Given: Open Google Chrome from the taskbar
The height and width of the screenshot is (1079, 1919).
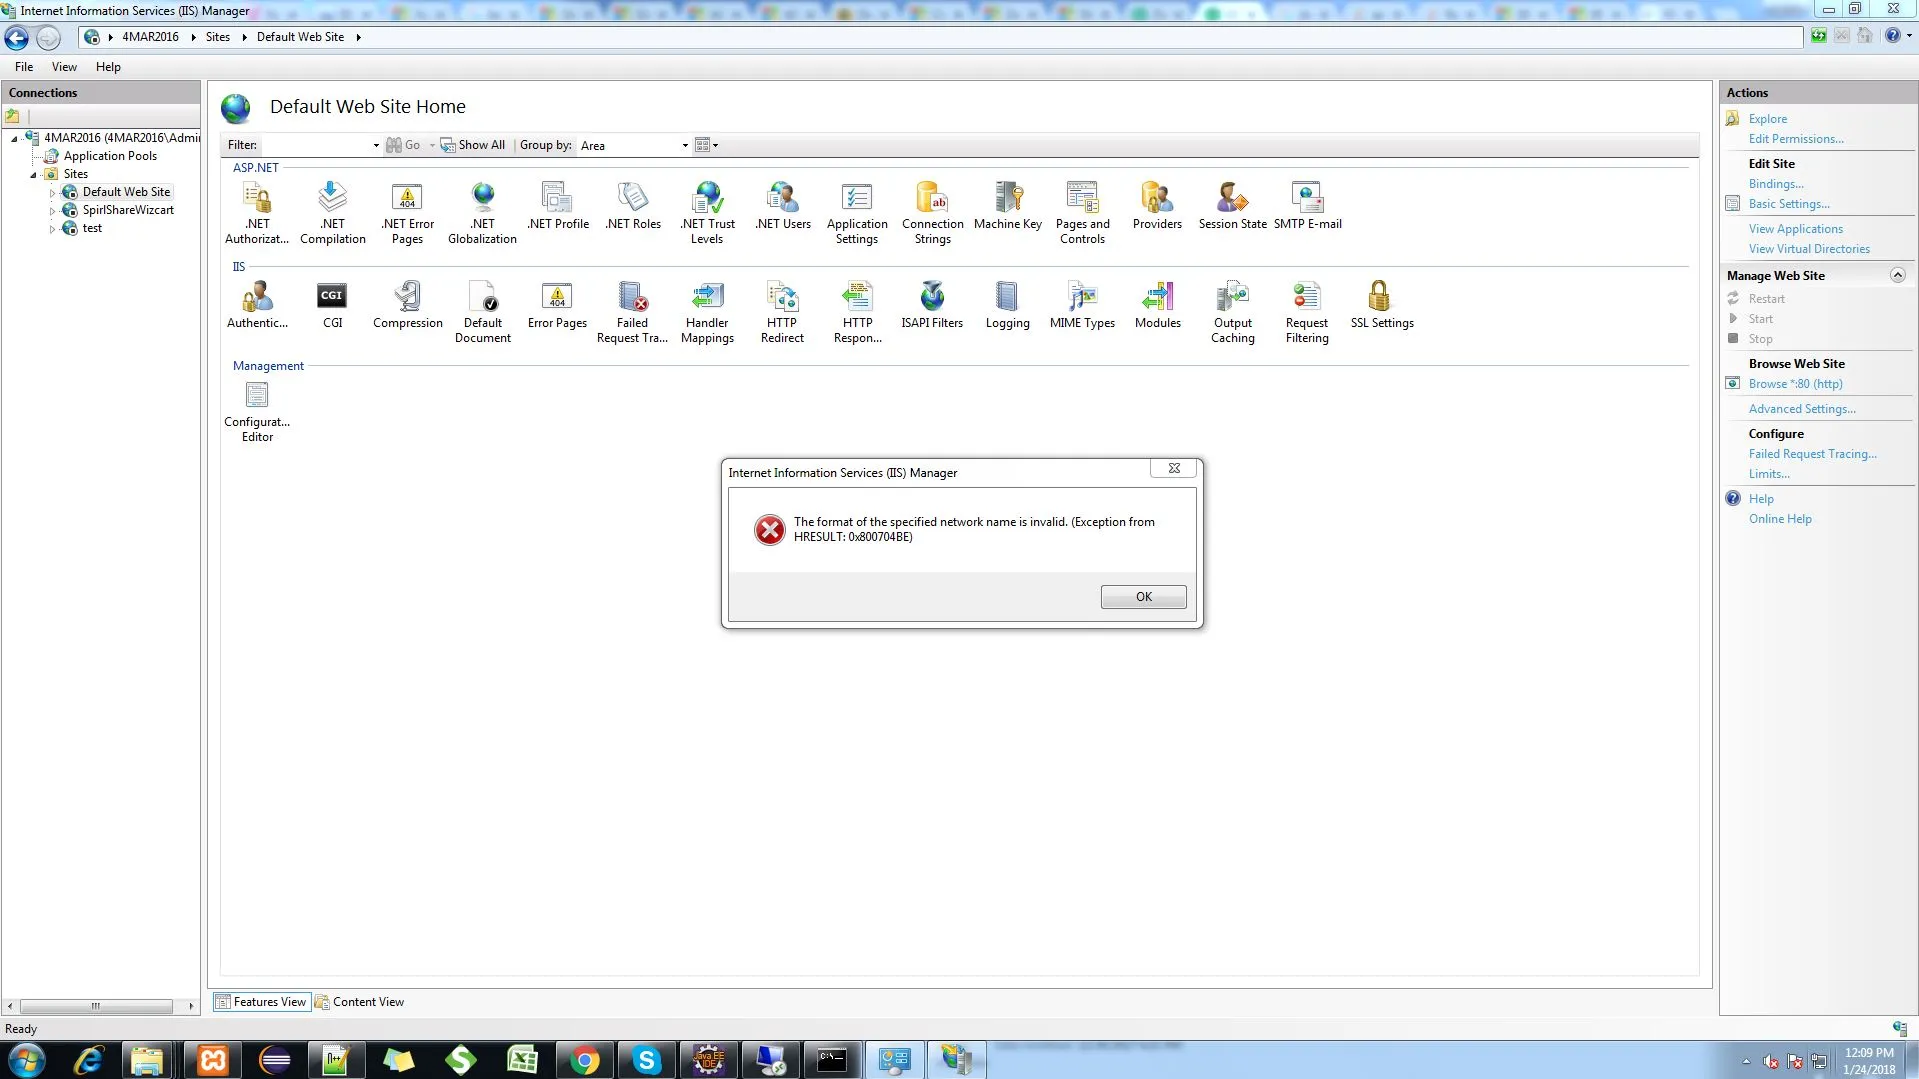Looking at the screenshot, I should tap(584, 1060).
